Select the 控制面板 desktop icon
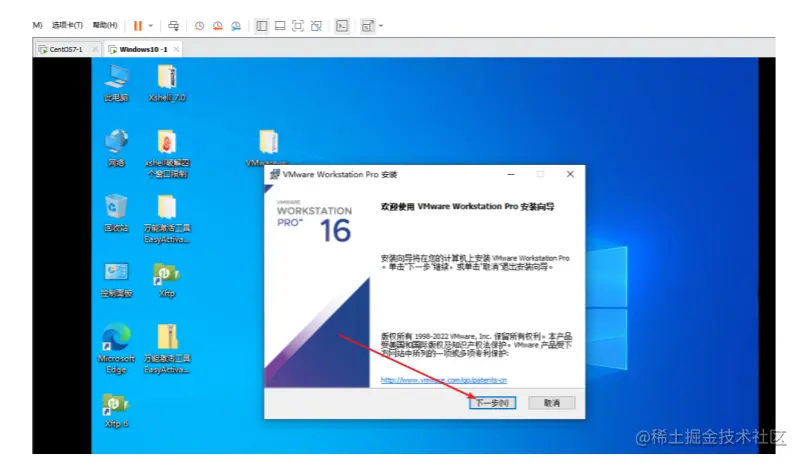 click(116, 280)
